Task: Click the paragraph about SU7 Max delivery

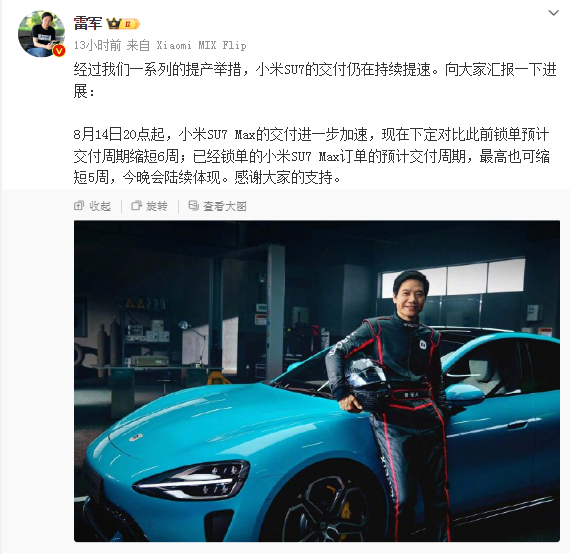Action: [x=312, y=156]
